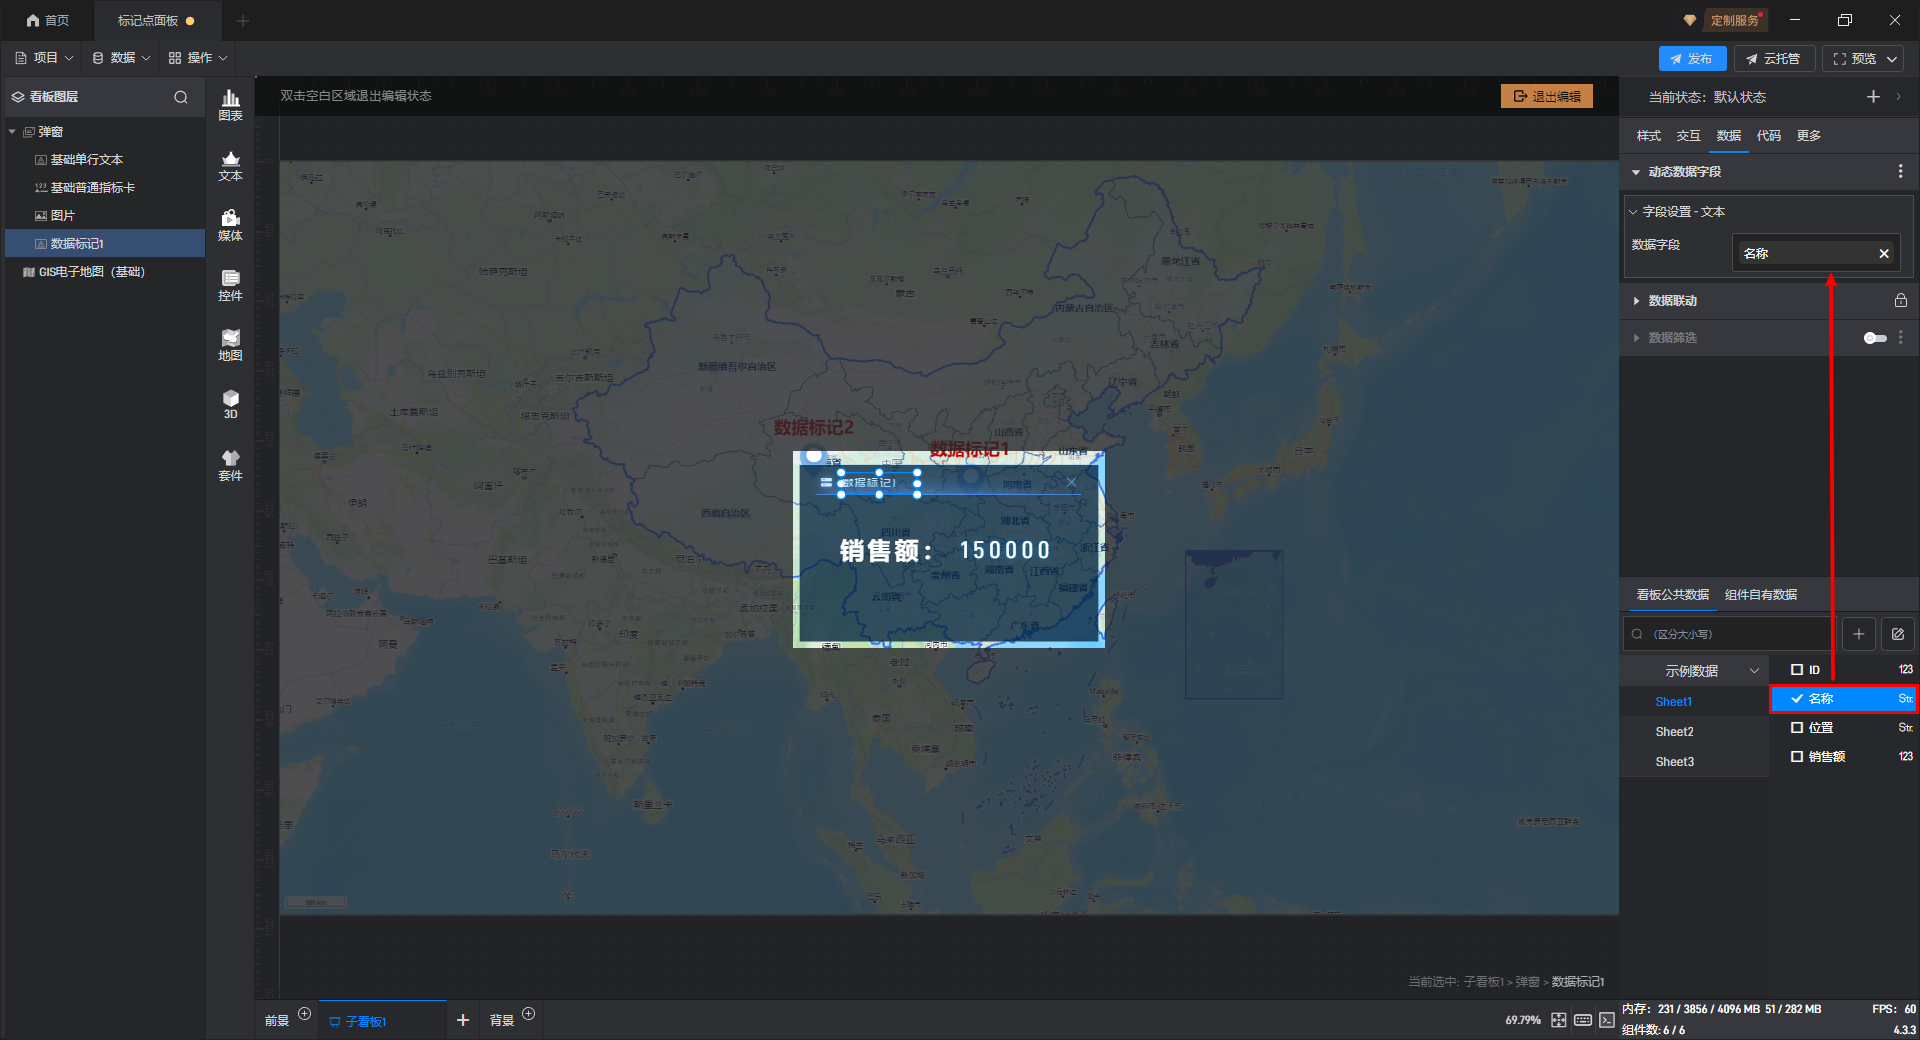
Task: Select the GIS电子地图 (基础) layer
Action: [x=105, y=272]
